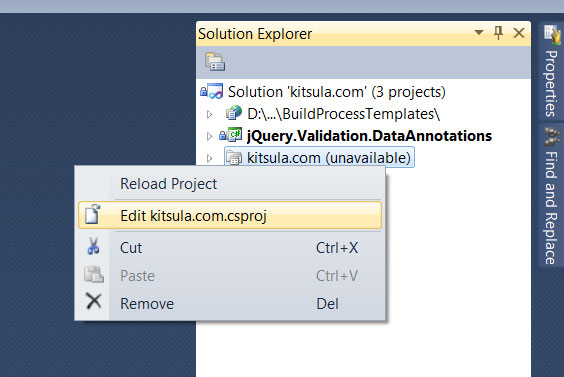Select the Solution 'kitsula.com' root item
This screenshot has width=564, height=377.
coord(337,92)
